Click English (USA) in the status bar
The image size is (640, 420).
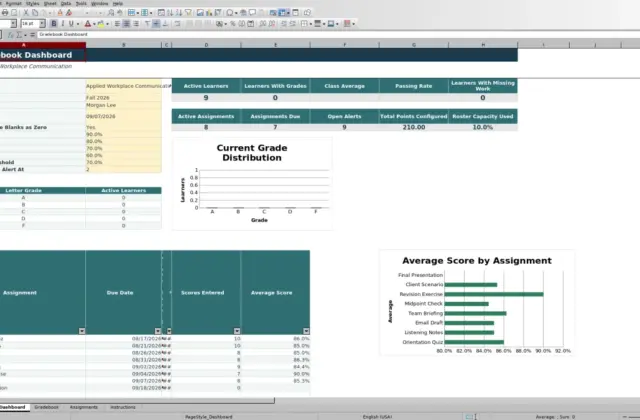pos(377,417)
